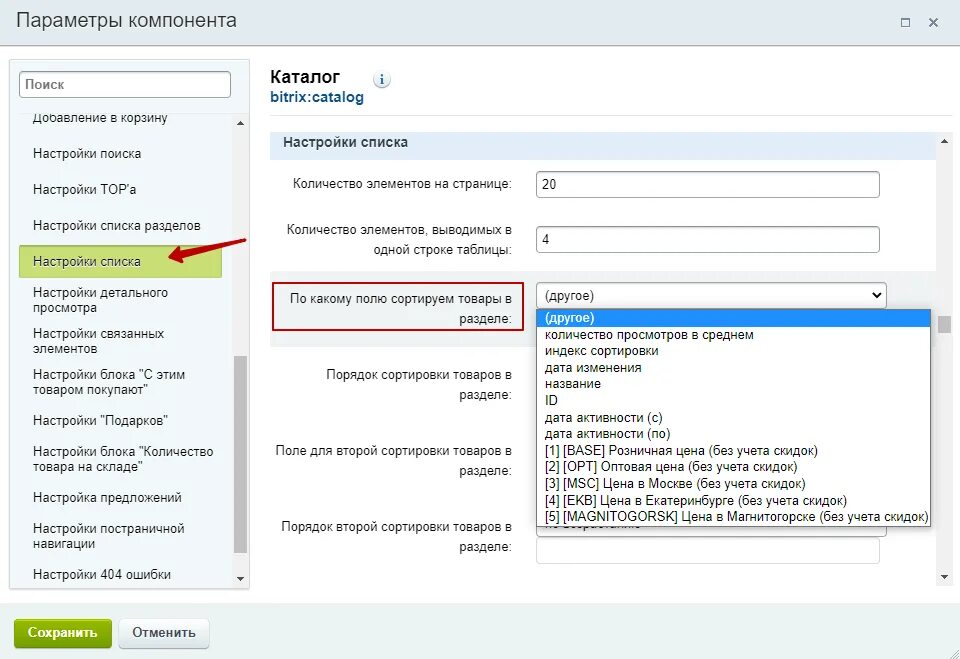Click the main panel scrollbar thumb
Viewport: 960px width, 659px height.
click(944, 324)
